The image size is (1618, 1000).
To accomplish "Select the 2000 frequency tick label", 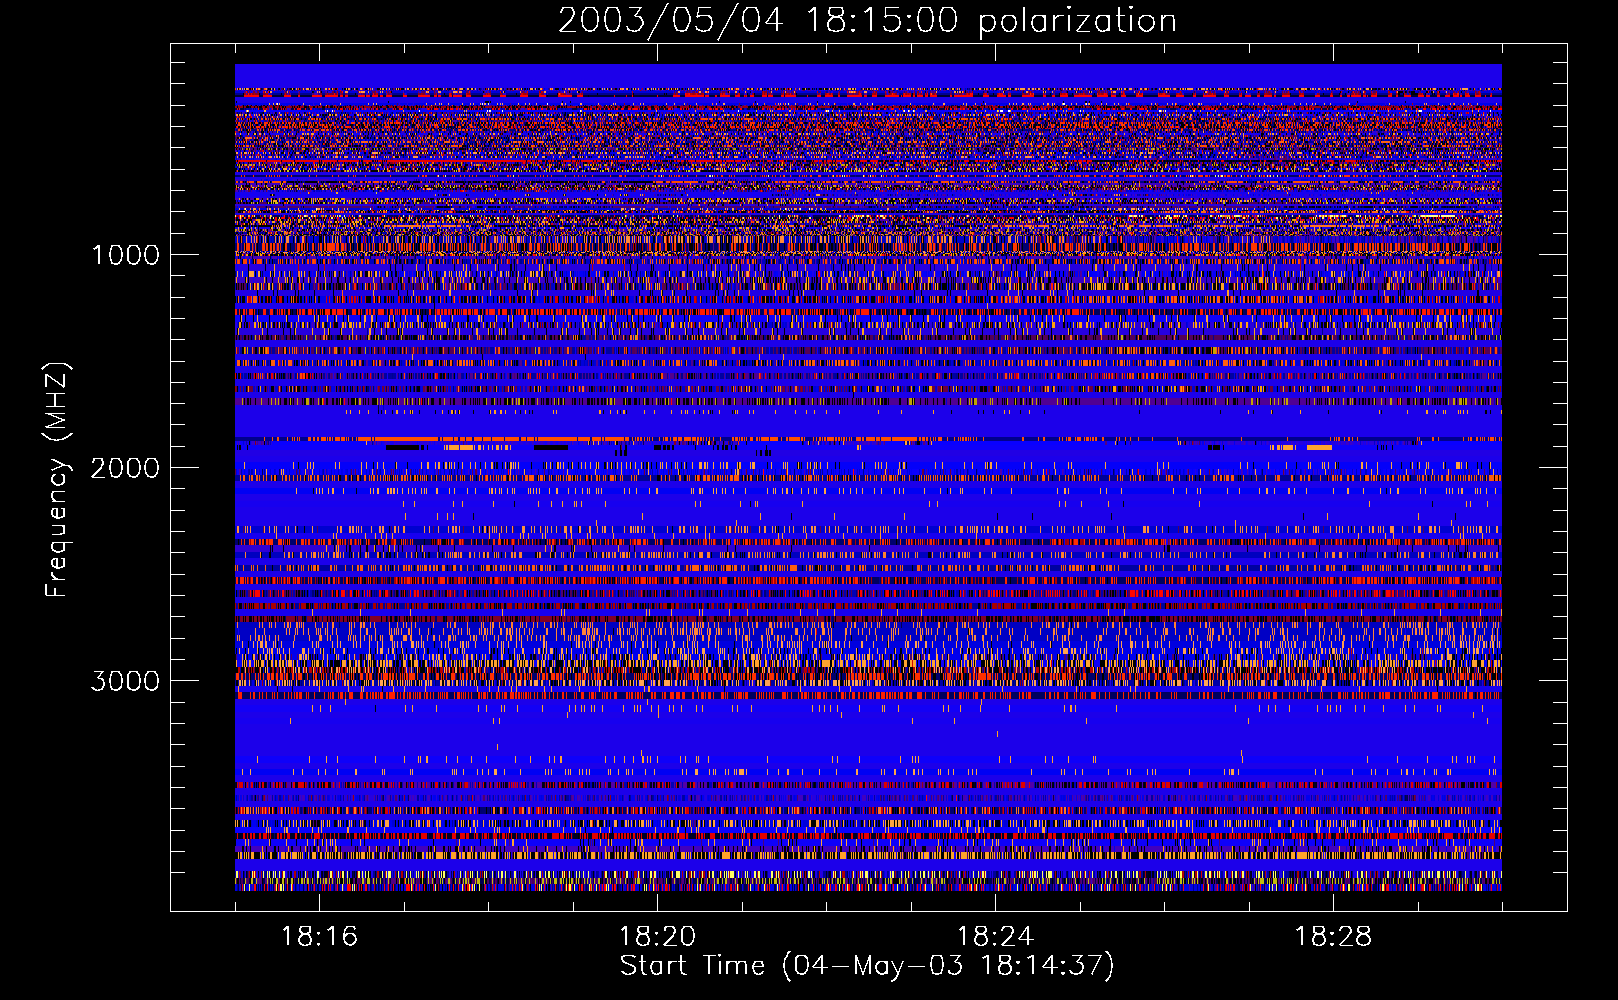I will [125, 468].
